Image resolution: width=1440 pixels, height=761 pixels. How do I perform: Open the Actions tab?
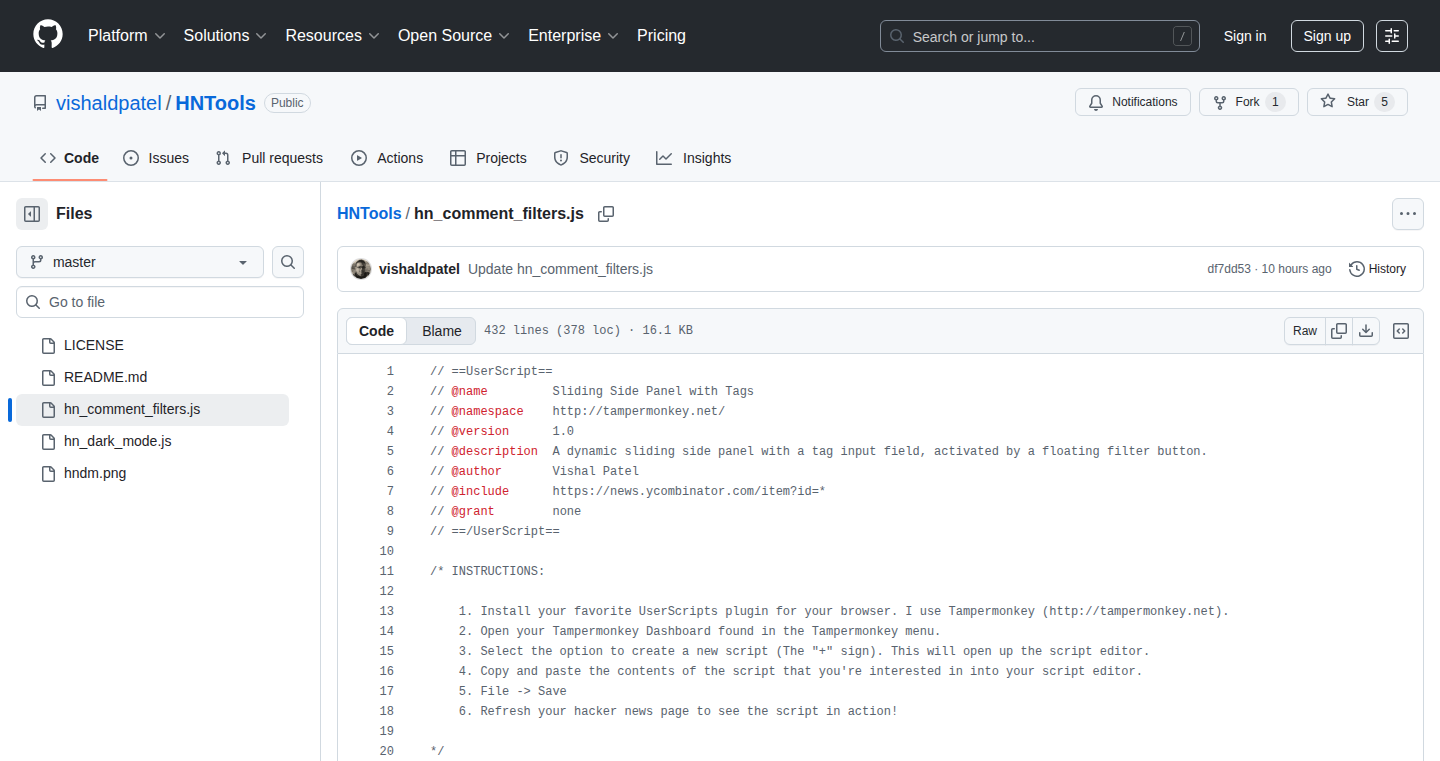(x=387, y=158)
